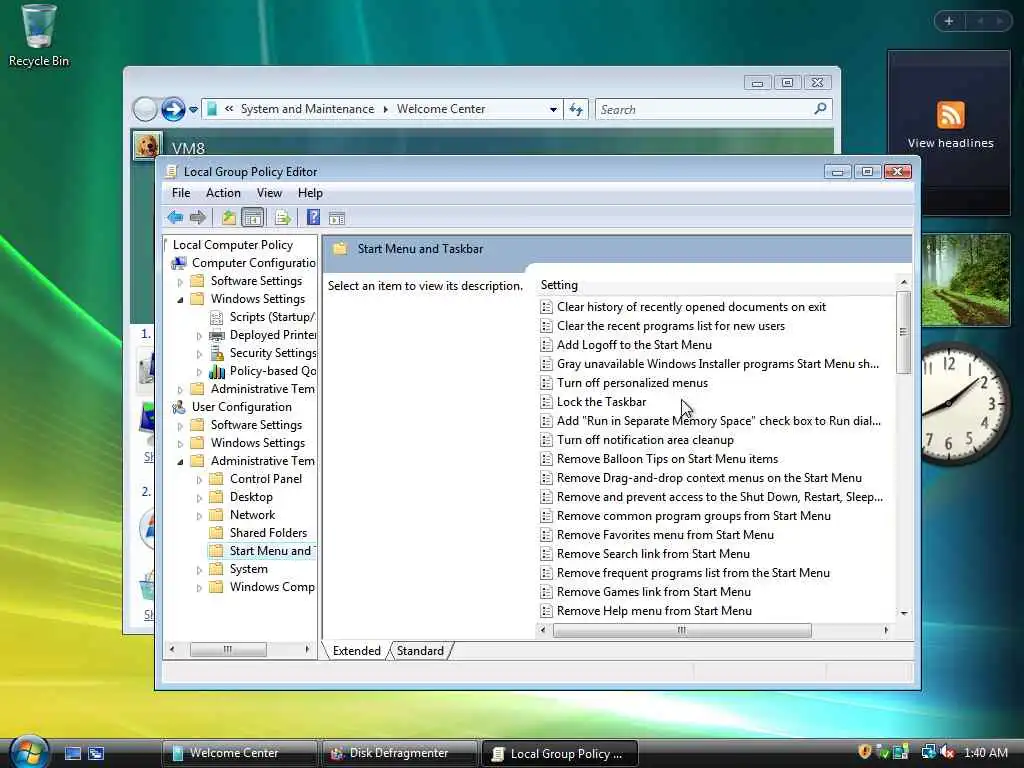Switch to the Extended tab

356,650
